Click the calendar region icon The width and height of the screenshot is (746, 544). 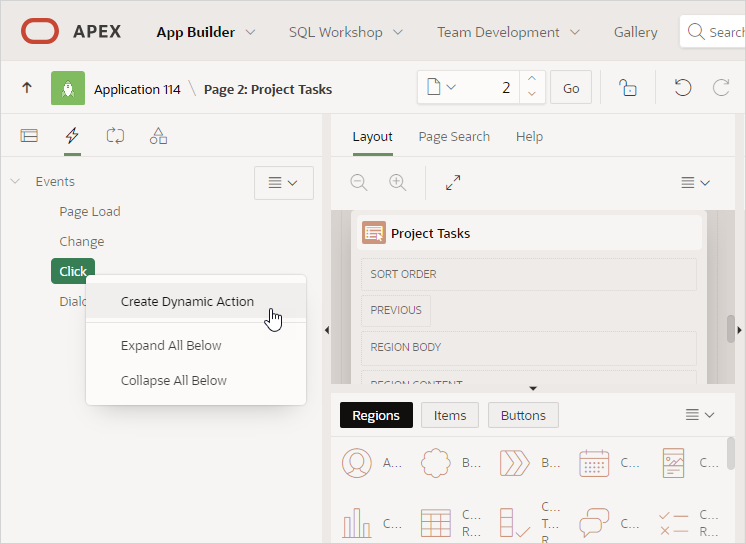tap(594, 463)
